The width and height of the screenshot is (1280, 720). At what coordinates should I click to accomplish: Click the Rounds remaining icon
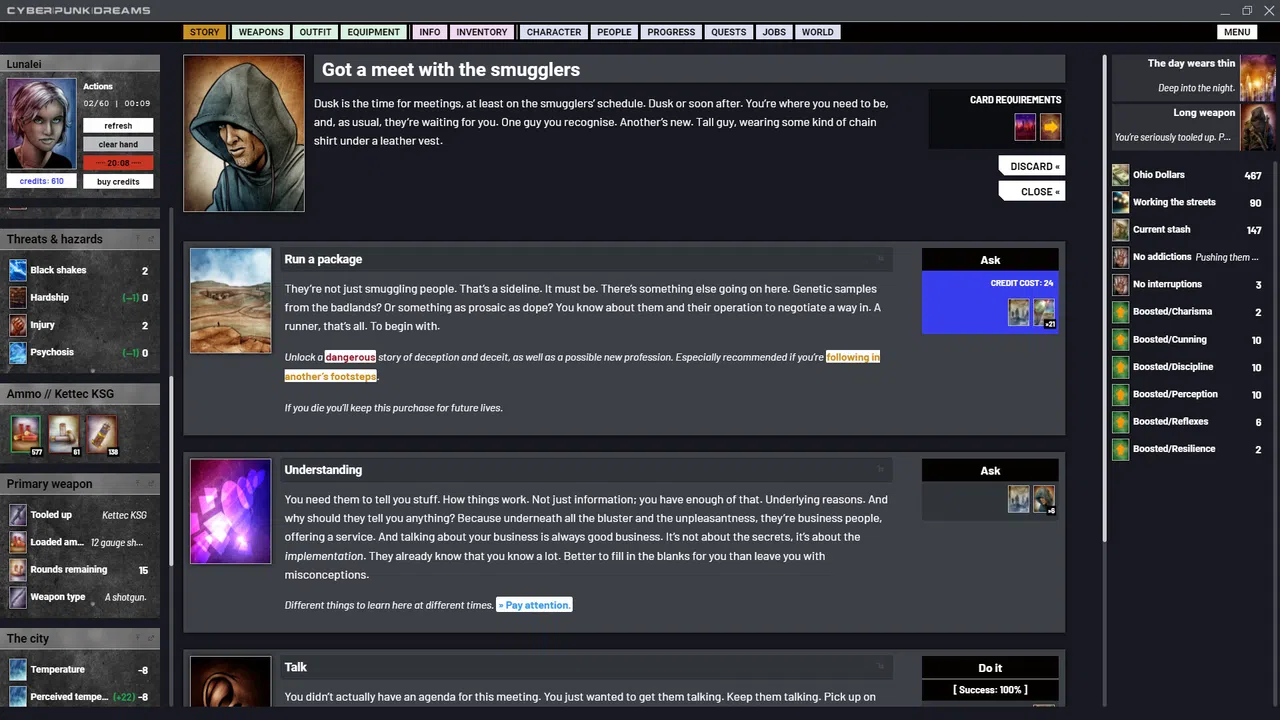(18, 570)
